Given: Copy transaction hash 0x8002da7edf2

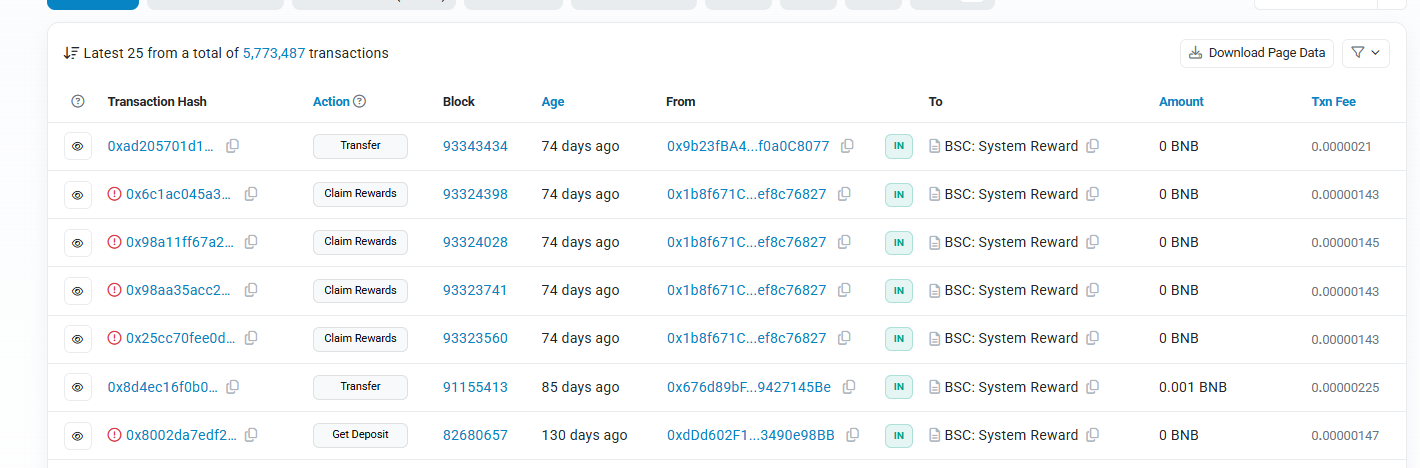Looking at the screenshot, I should click(x=251, y=435).
